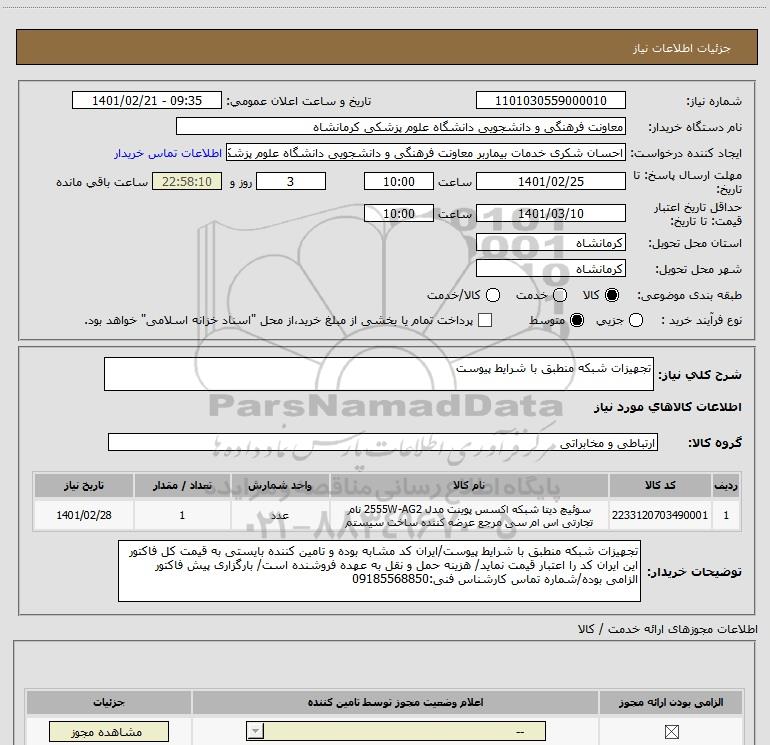770x745 pixels.
Task: Click the need date 1401/02/28 cell
Action: point(84,515)
